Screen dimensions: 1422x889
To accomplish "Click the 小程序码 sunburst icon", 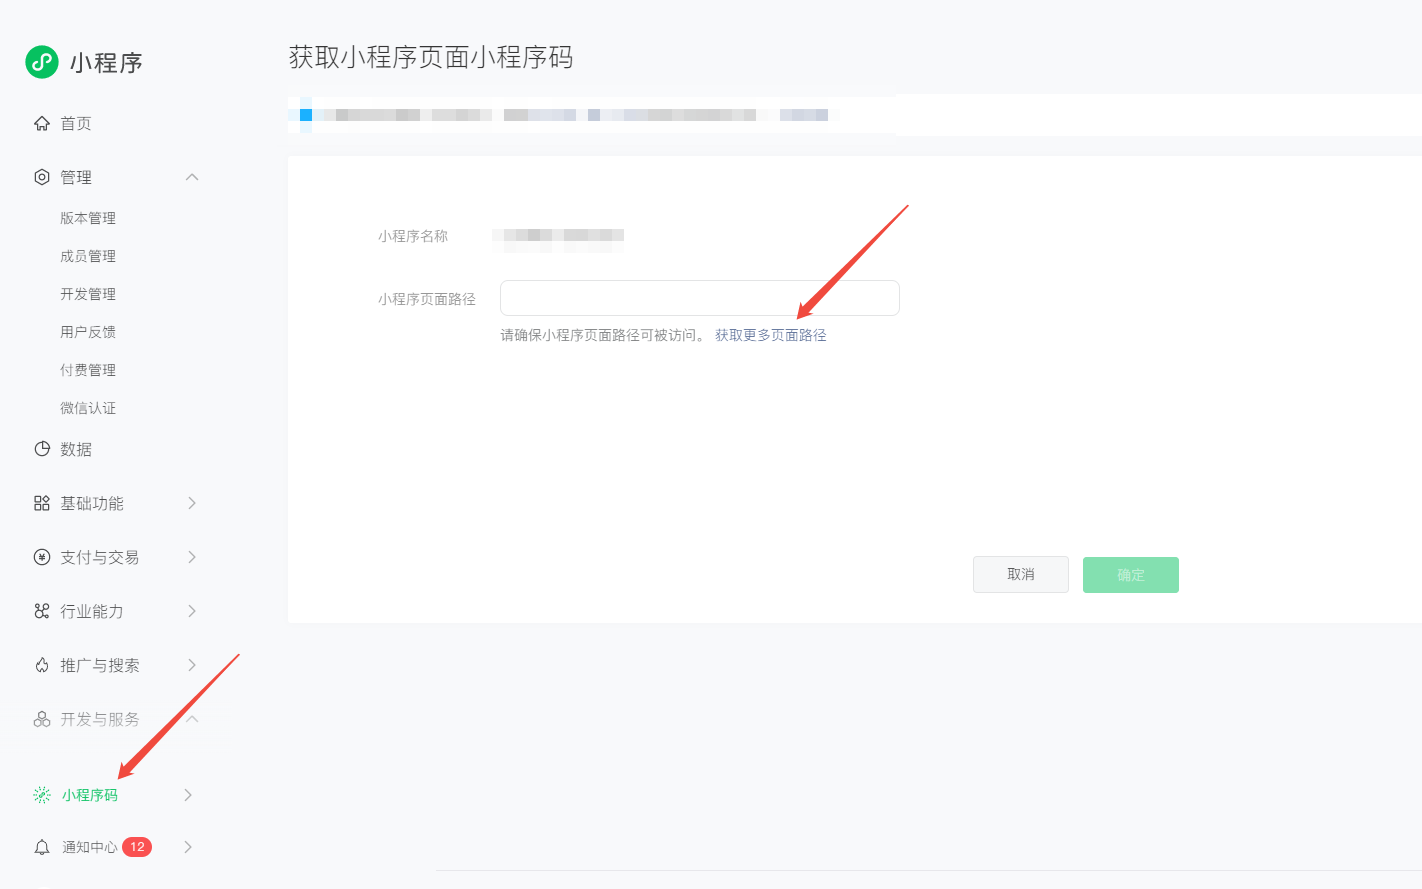I will point(42,795).
